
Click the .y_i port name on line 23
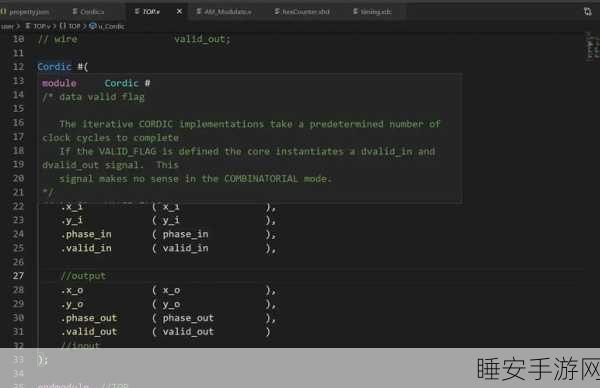[72, 220]
